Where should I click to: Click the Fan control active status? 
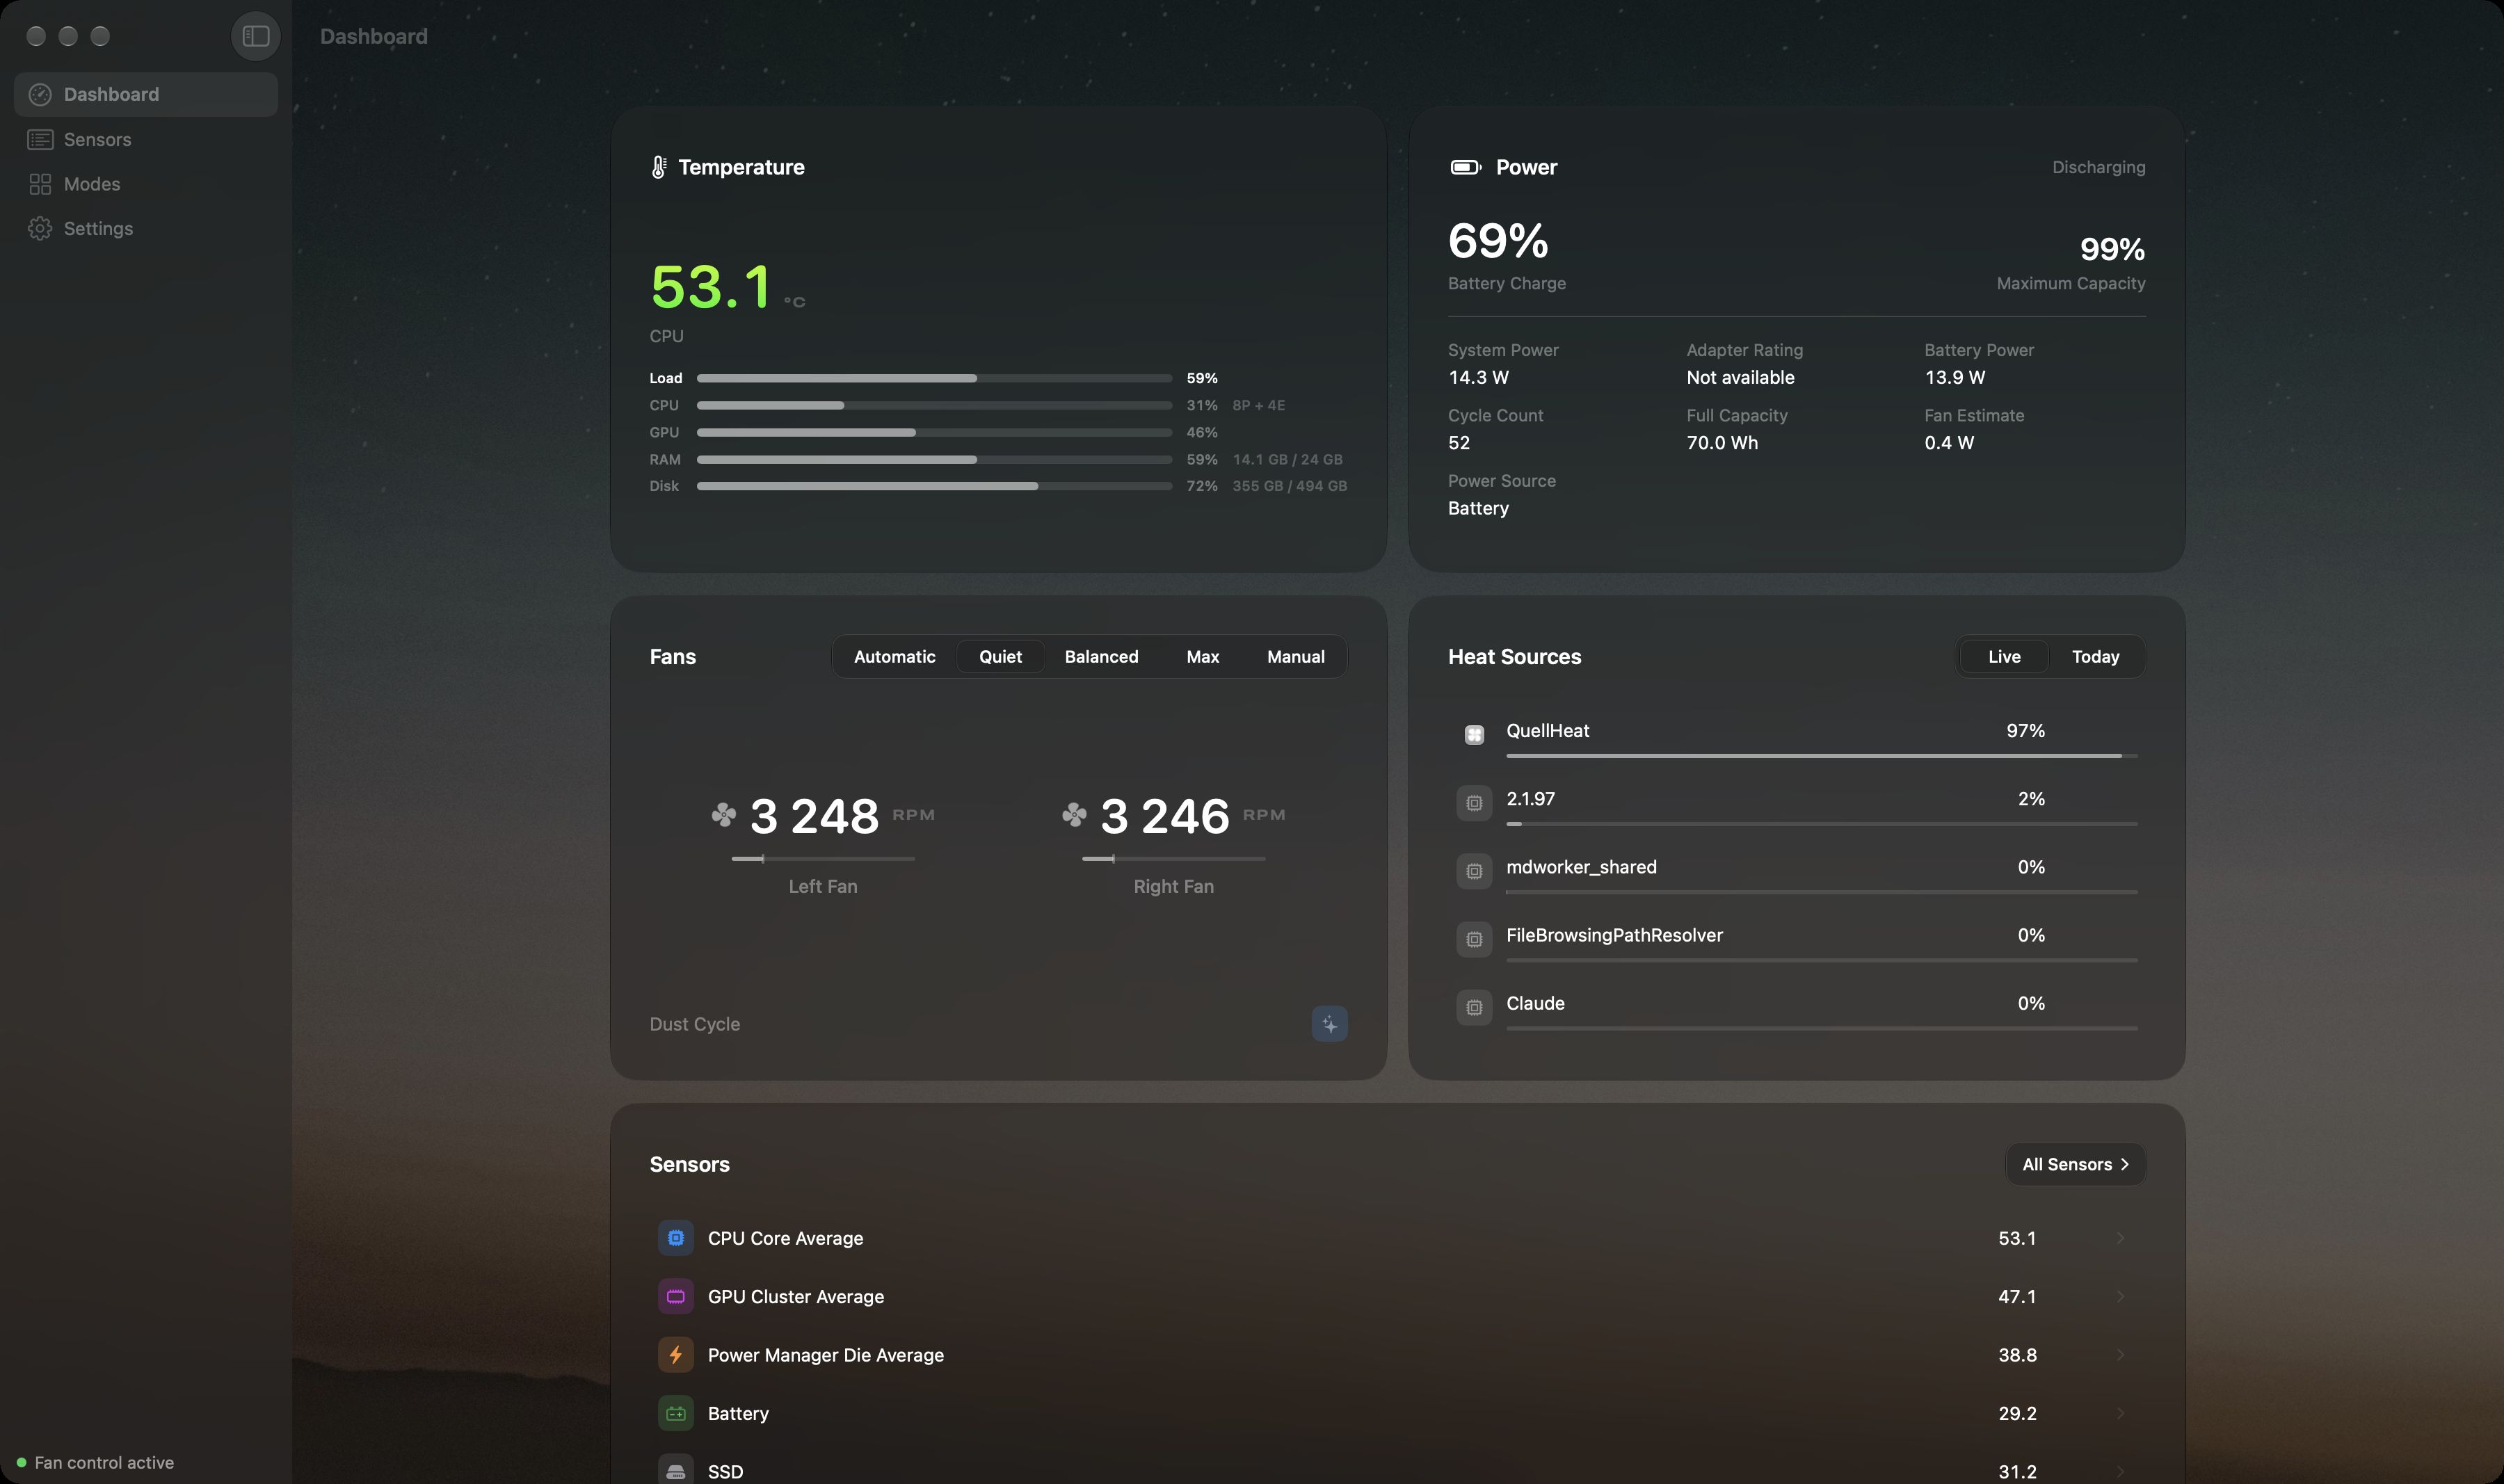point(95,1462)
